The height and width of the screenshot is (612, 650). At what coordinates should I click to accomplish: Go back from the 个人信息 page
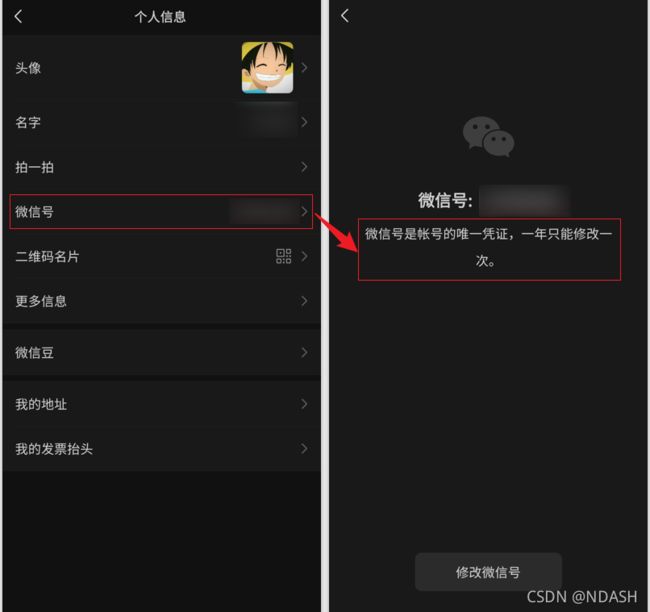click(18, 17)
